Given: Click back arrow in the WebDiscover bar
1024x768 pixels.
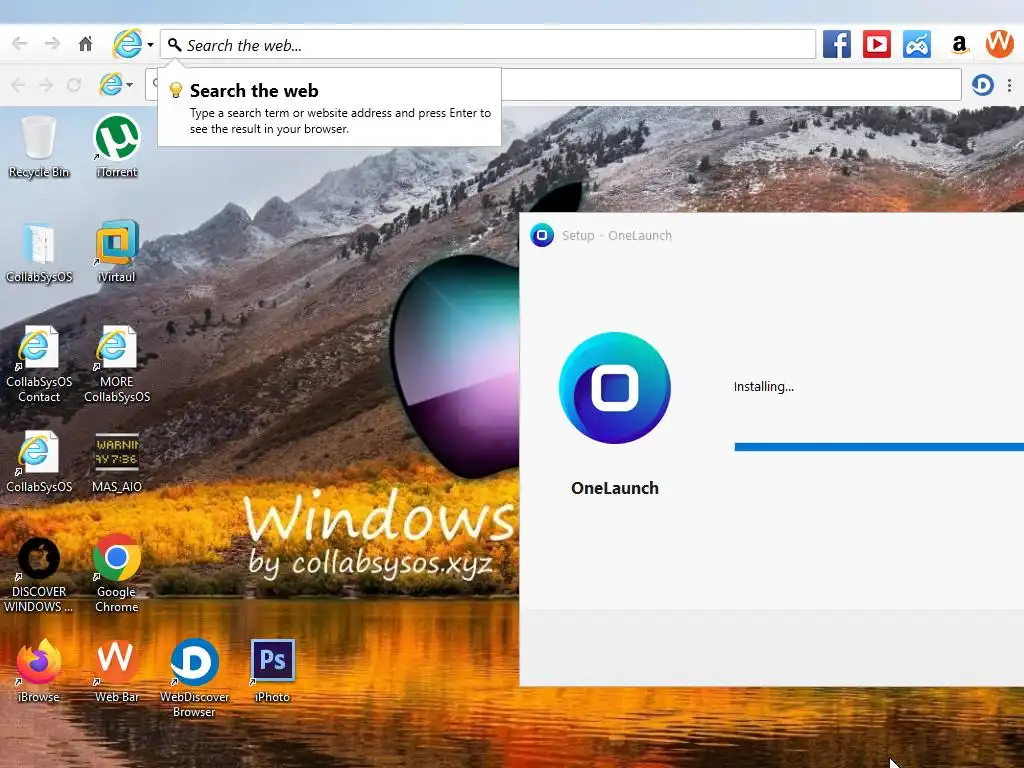Looking at the screenshot, I should (x=18, y=85).
